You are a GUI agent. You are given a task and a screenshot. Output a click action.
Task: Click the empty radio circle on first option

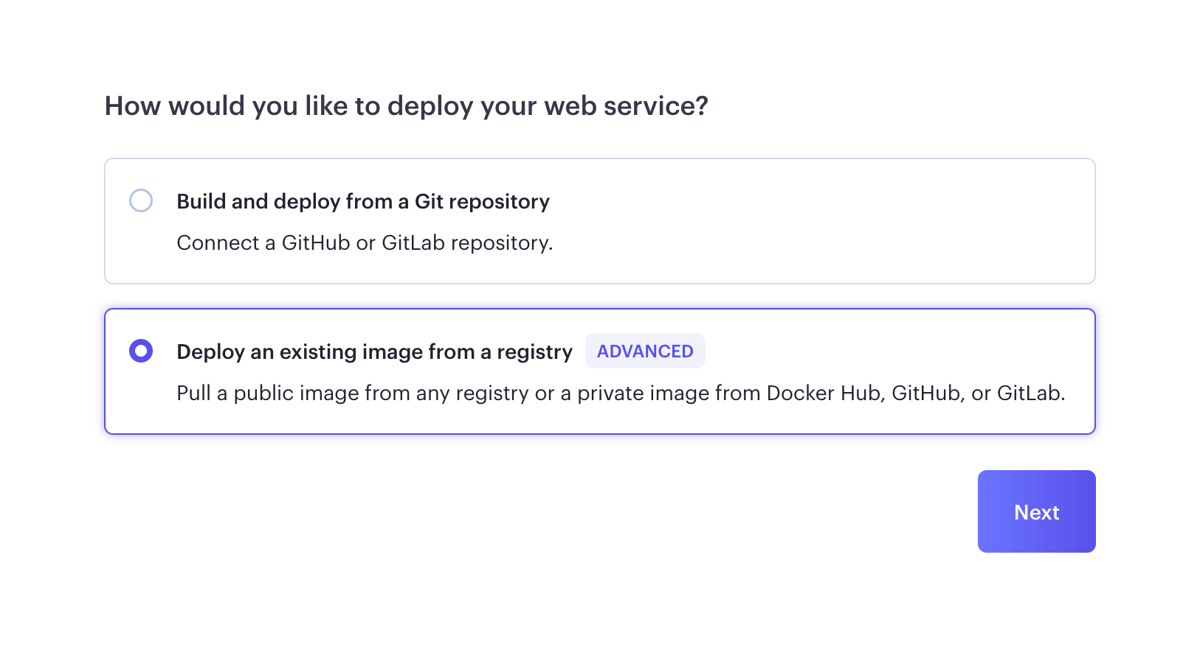(x=141, y=200)
